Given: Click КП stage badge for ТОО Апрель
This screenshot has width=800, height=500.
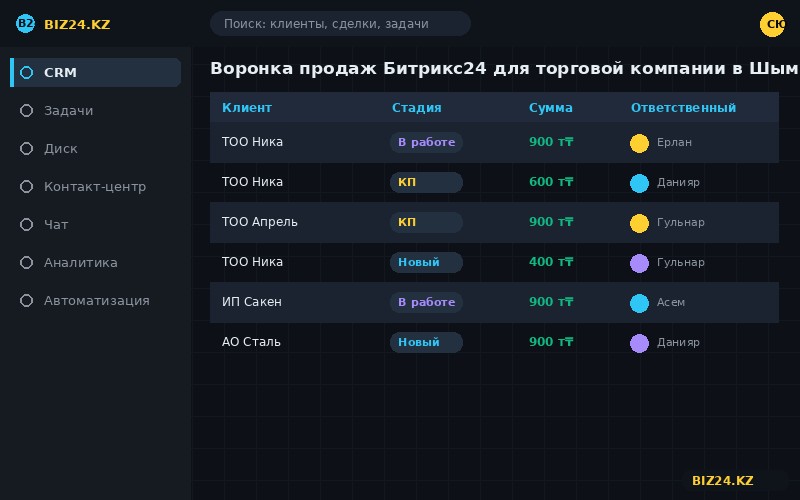Looking at the screenshot, I should click(x=427, y=222).
